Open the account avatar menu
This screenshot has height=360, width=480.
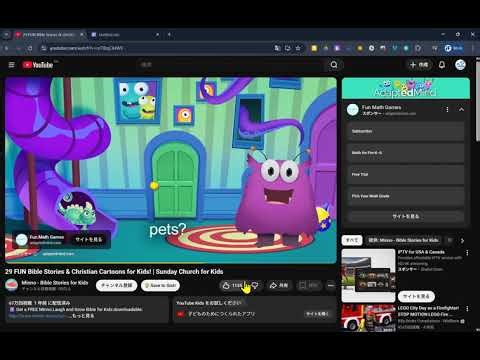coord(460,65)
